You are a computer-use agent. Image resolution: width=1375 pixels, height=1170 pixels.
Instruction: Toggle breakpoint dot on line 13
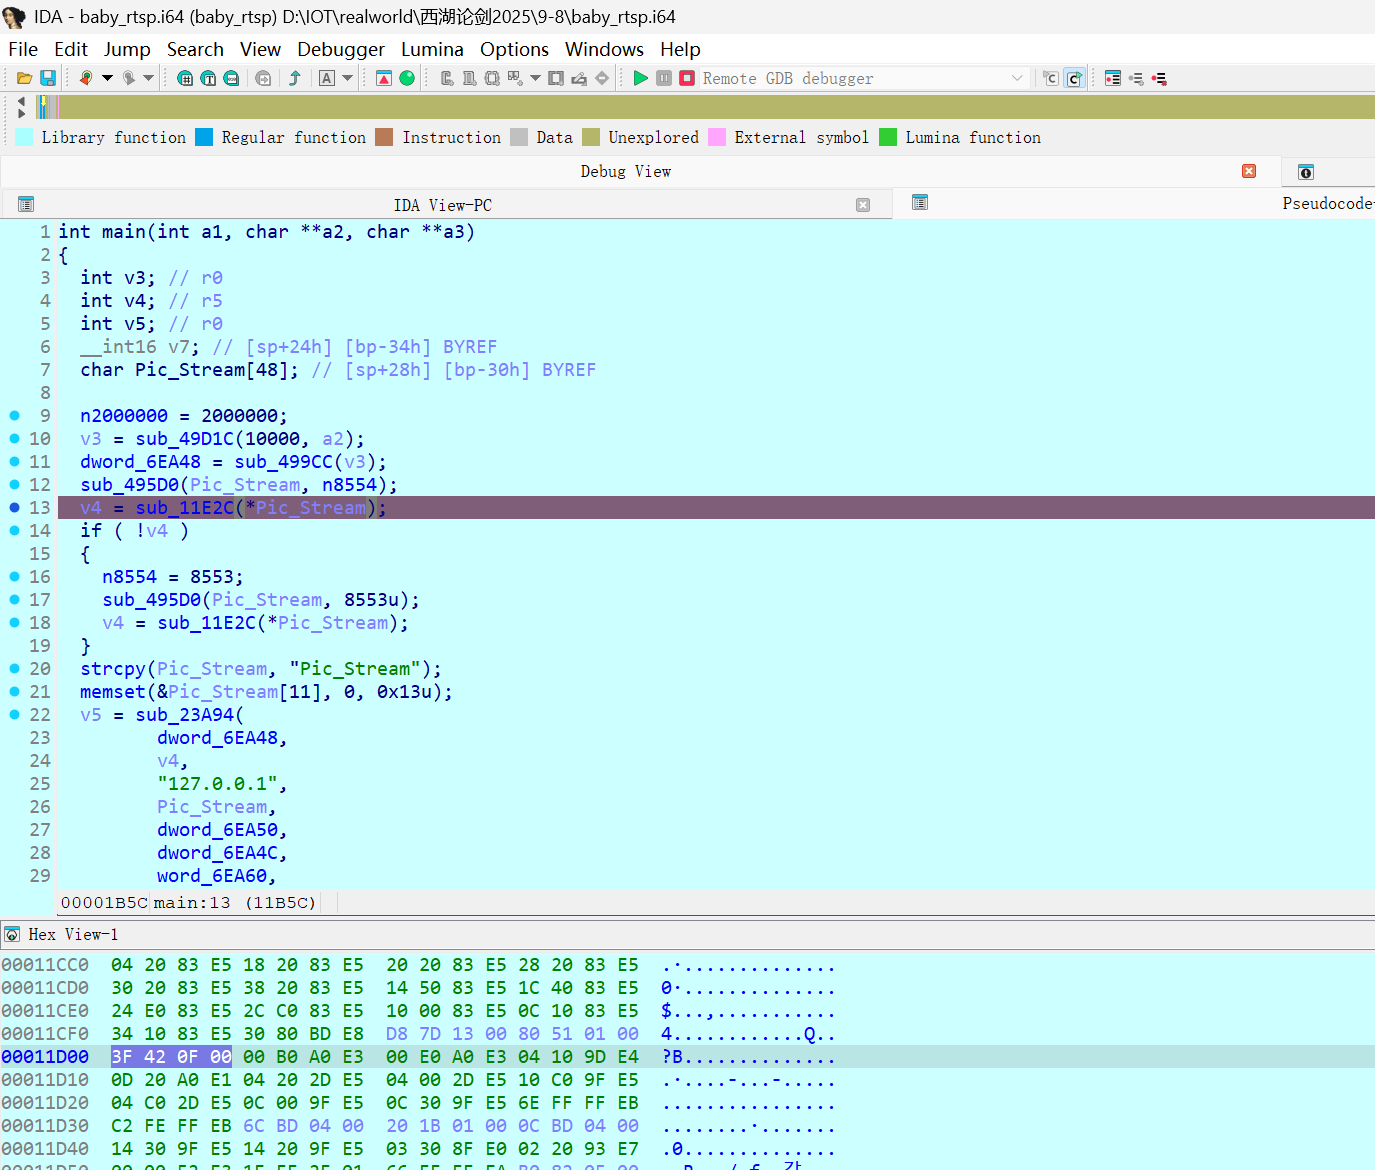pyautogui.click(x=15, y=508)
